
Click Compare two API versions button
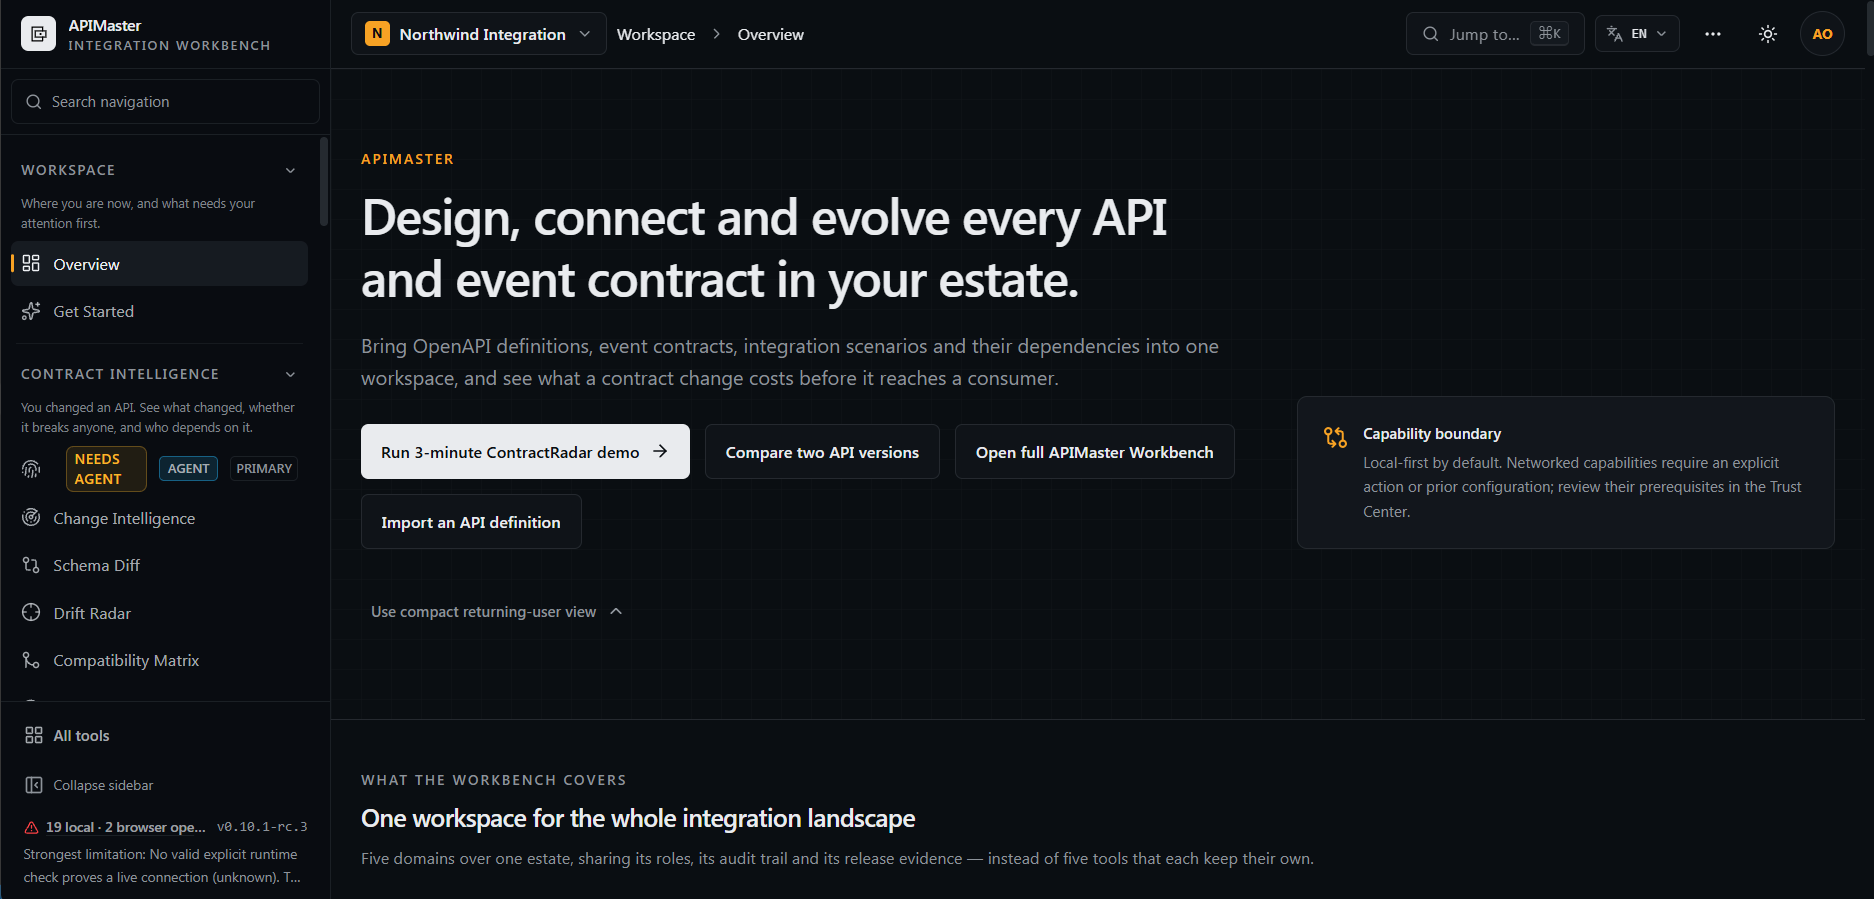(x=822, y=452)
